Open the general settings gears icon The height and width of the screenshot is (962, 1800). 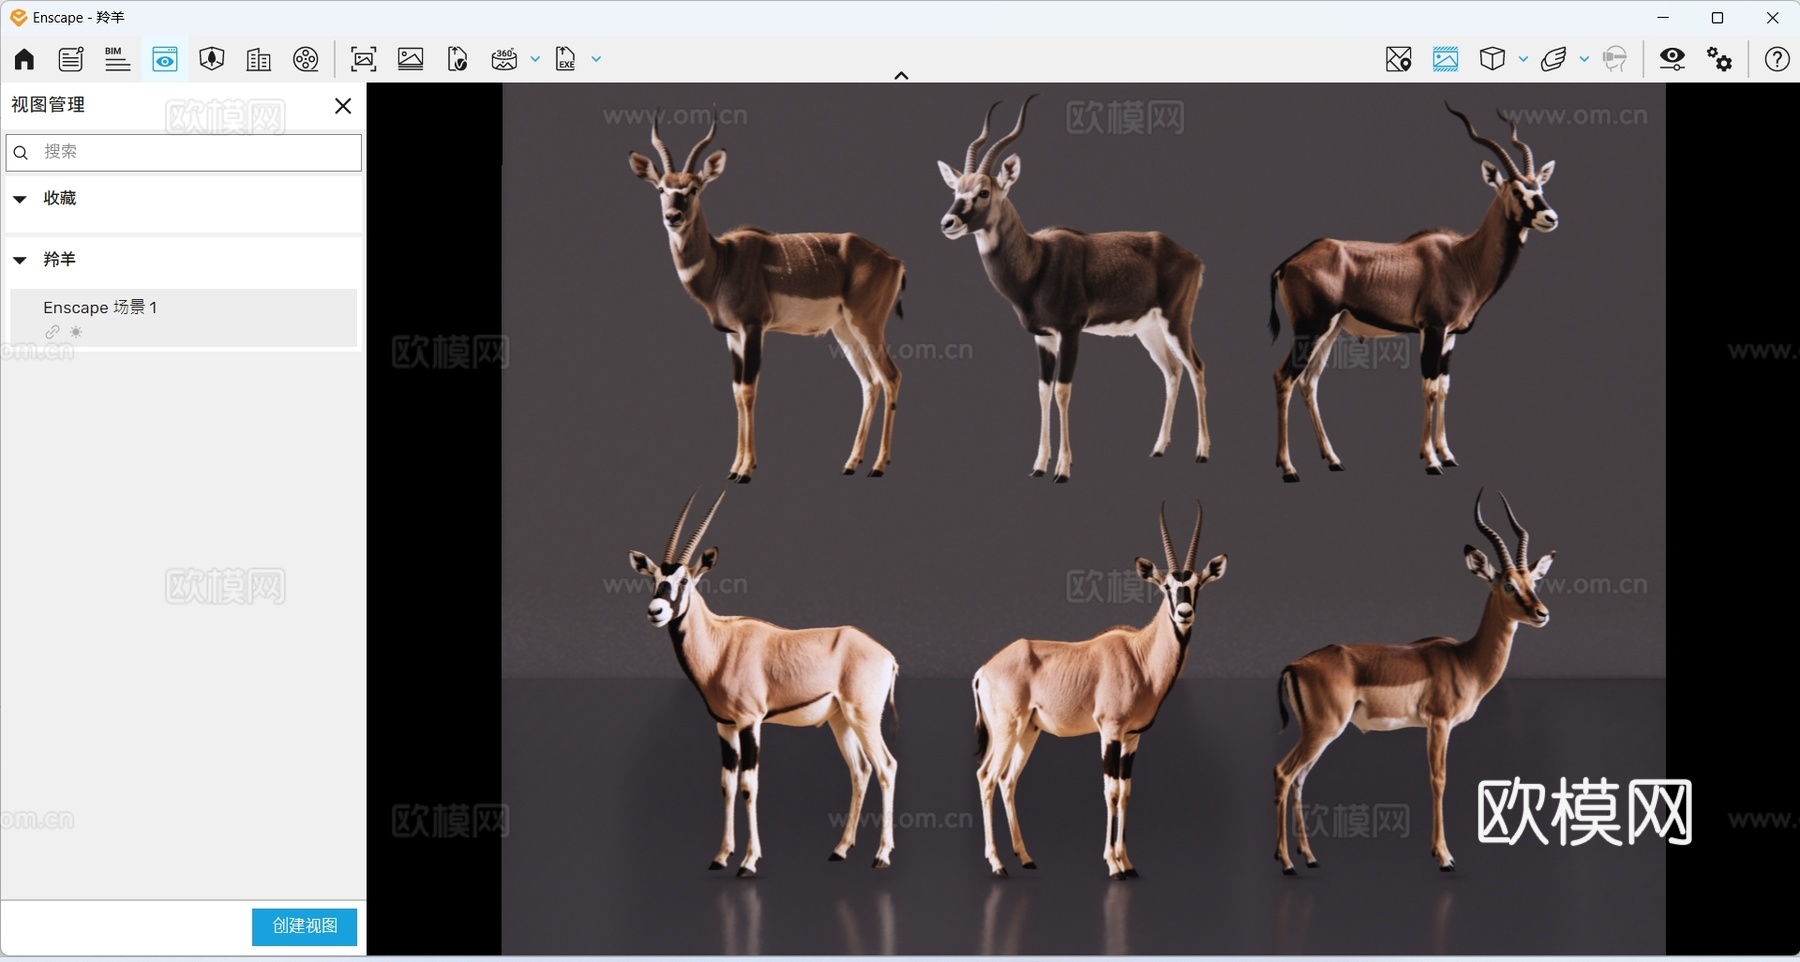1720,59
